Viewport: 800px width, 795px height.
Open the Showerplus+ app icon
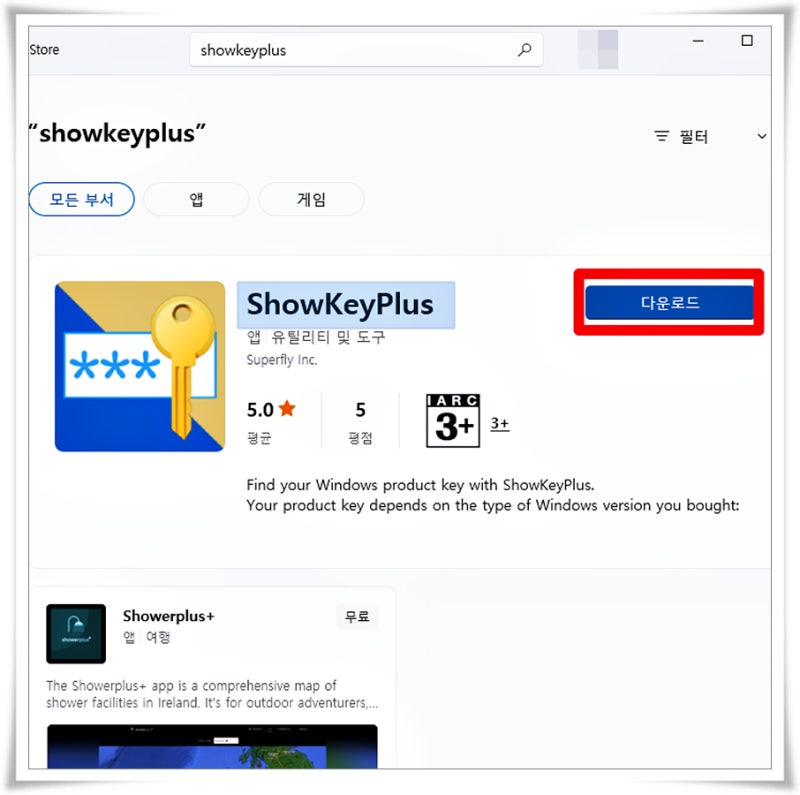pos(76,634)
